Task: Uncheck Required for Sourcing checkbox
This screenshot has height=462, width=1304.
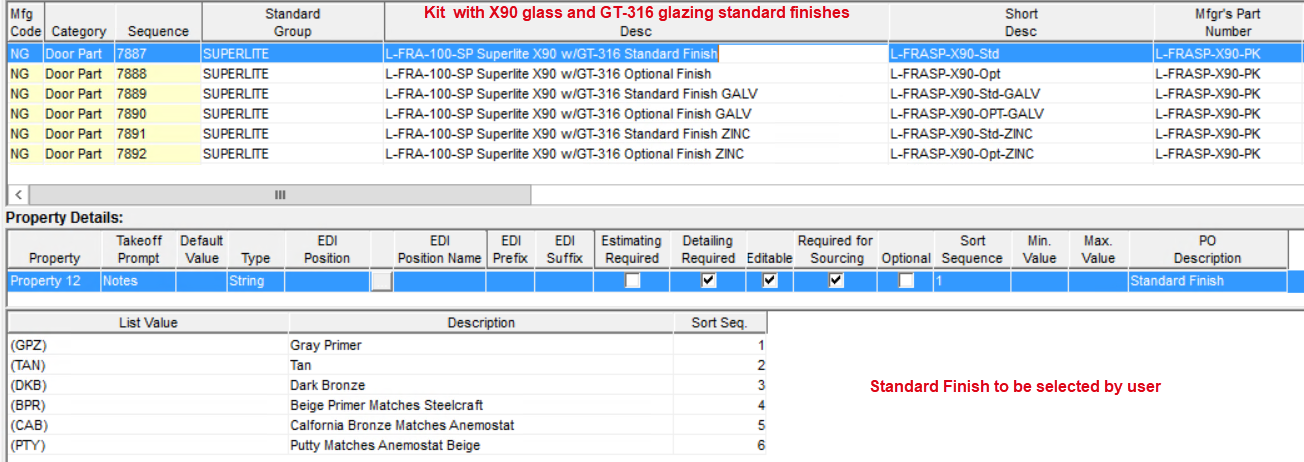Action: click(836, 281)
